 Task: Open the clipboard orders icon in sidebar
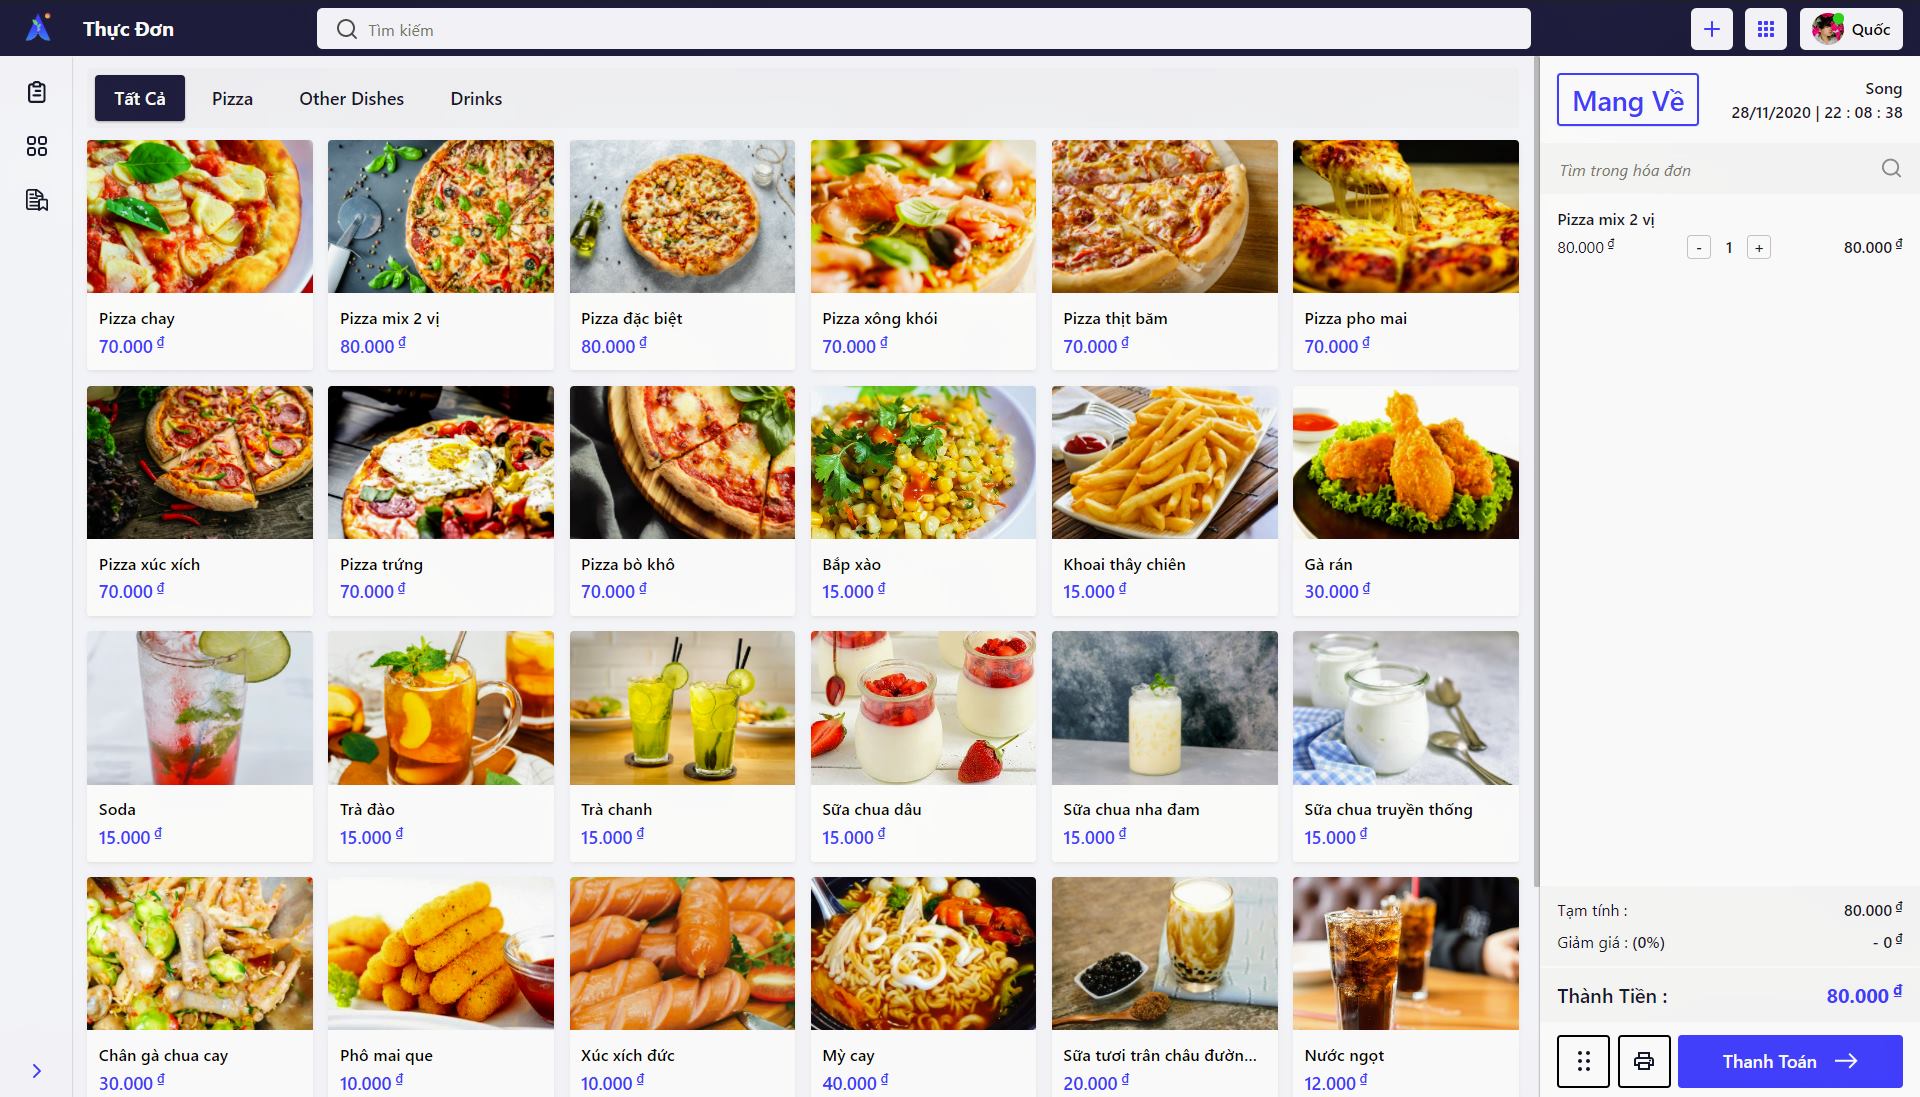click(x=37, y=93)
